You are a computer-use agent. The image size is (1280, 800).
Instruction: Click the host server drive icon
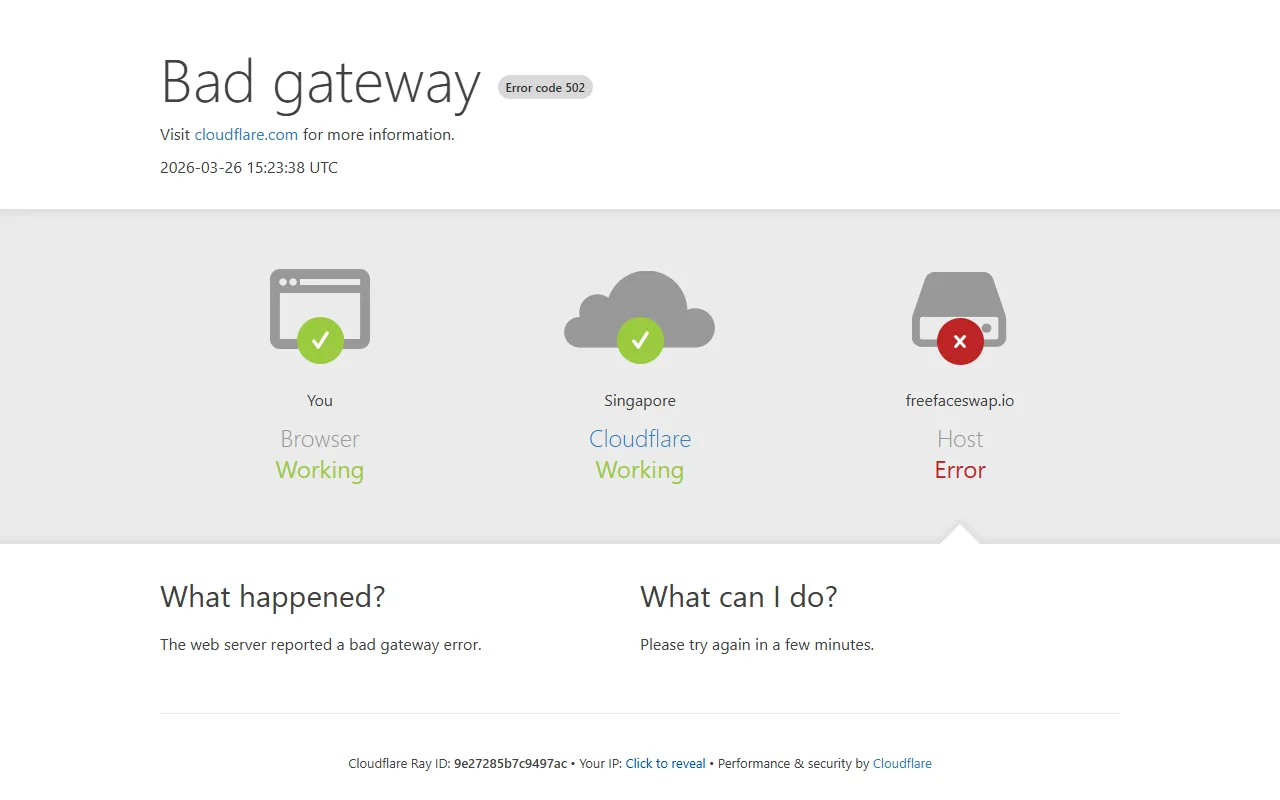click(960, 309)
